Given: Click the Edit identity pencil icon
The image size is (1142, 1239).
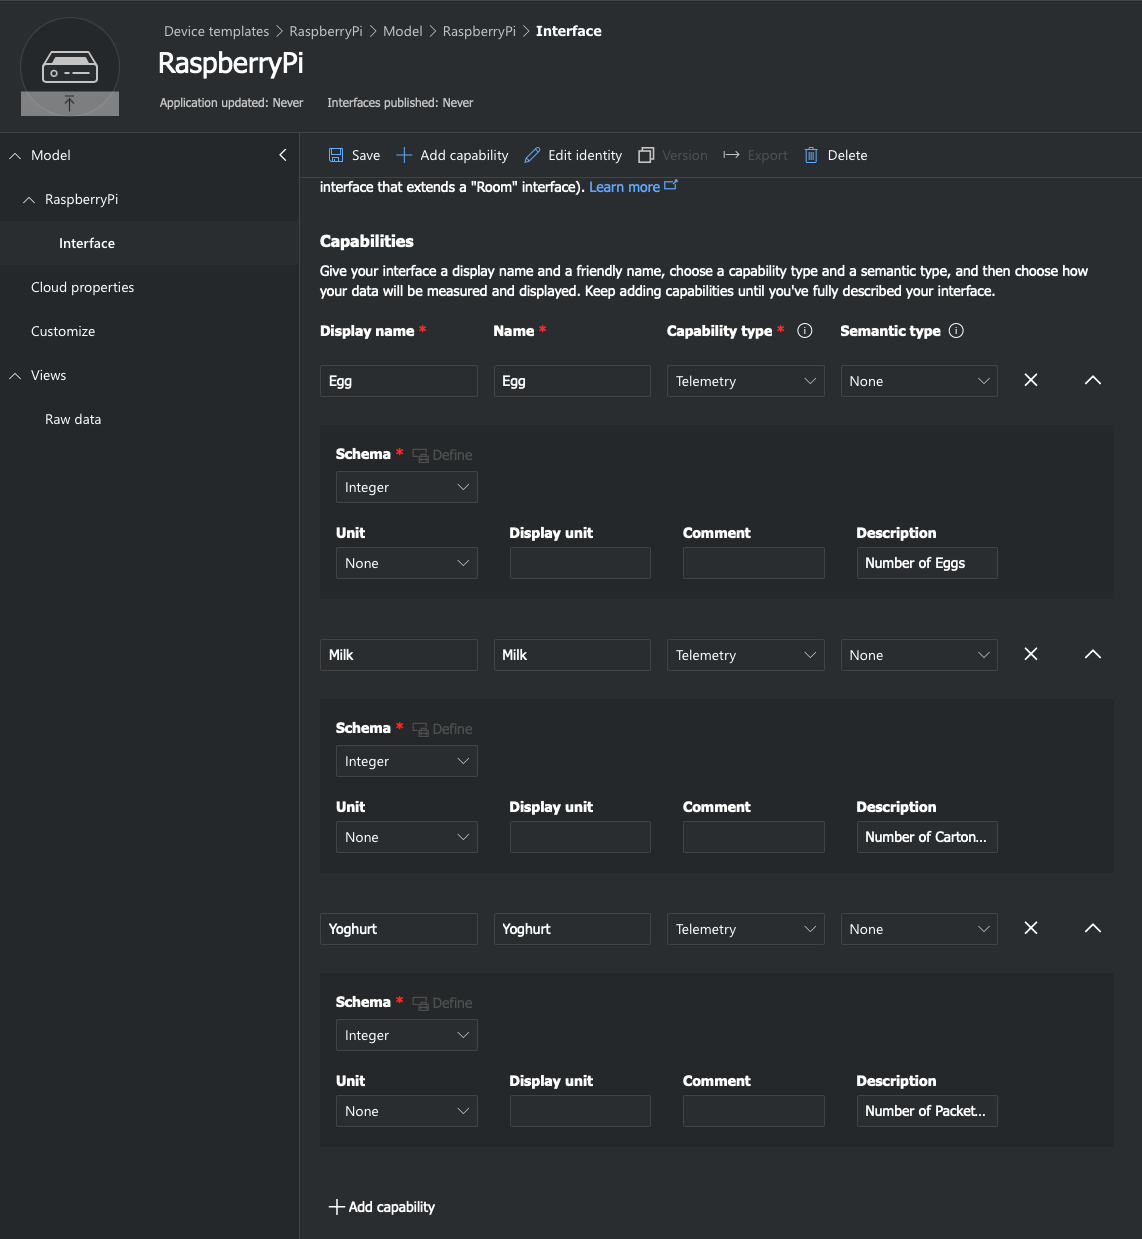Looking at the screenshot, I should point(532,155).
